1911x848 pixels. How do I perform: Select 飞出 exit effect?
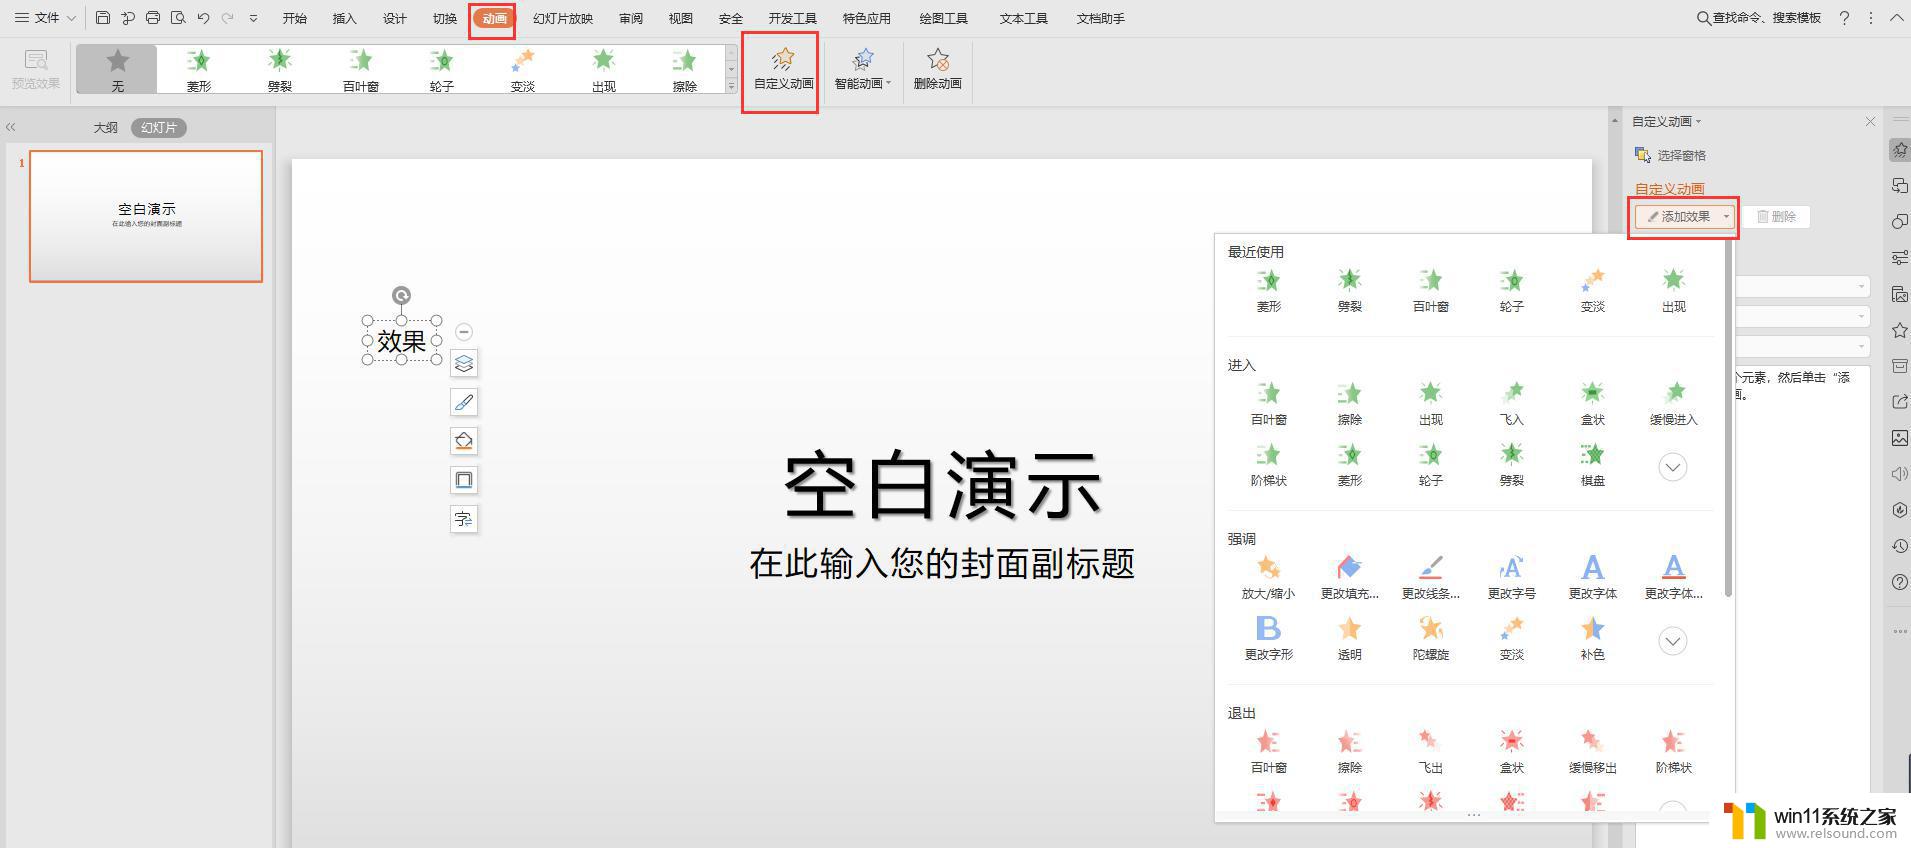(1430, 751)
